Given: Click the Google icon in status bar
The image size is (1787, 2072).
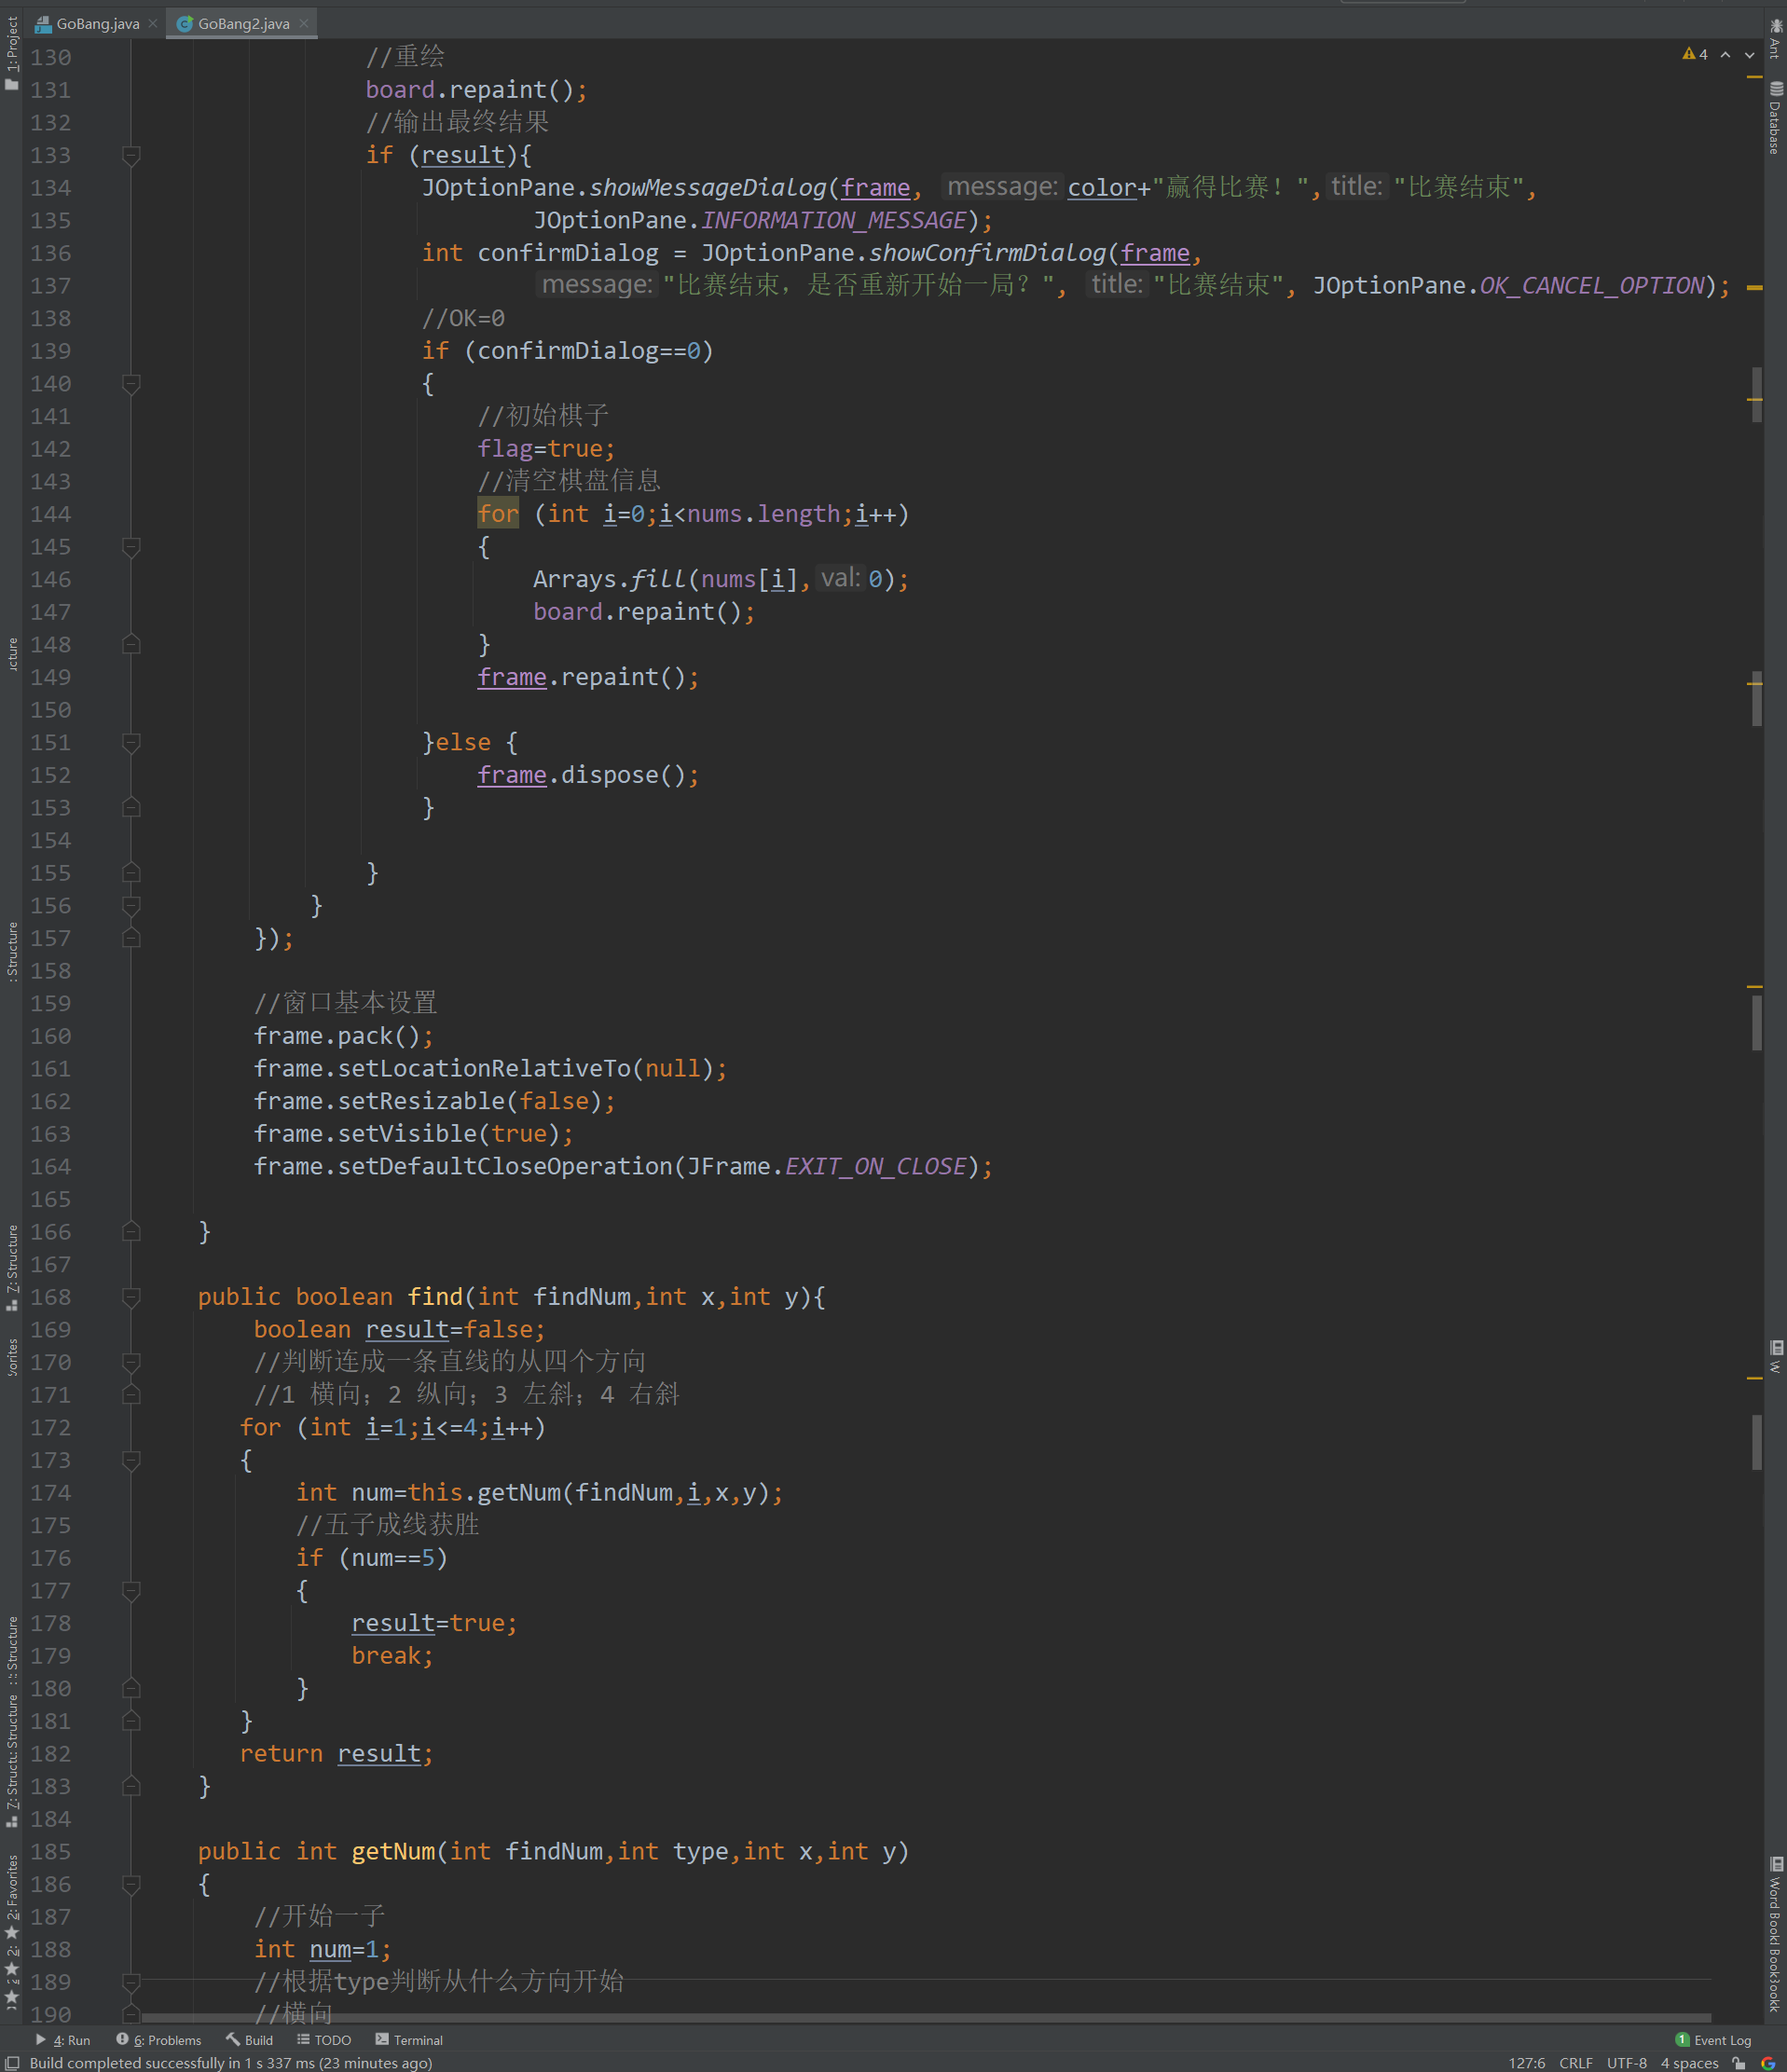Looking at the screenshot, I should [1768, 2063].
